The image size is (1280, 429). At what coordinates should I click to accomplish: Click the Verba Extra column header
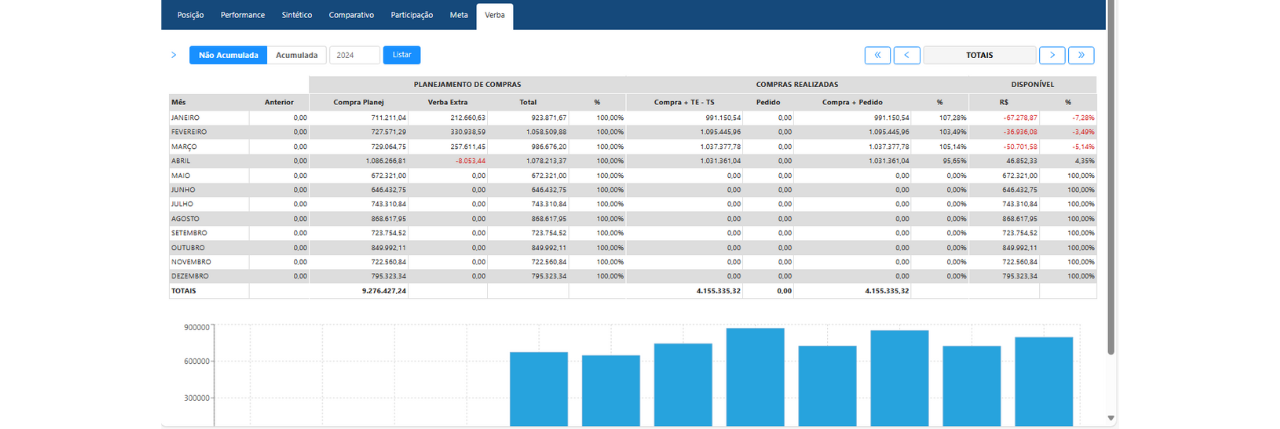[448, 102]
